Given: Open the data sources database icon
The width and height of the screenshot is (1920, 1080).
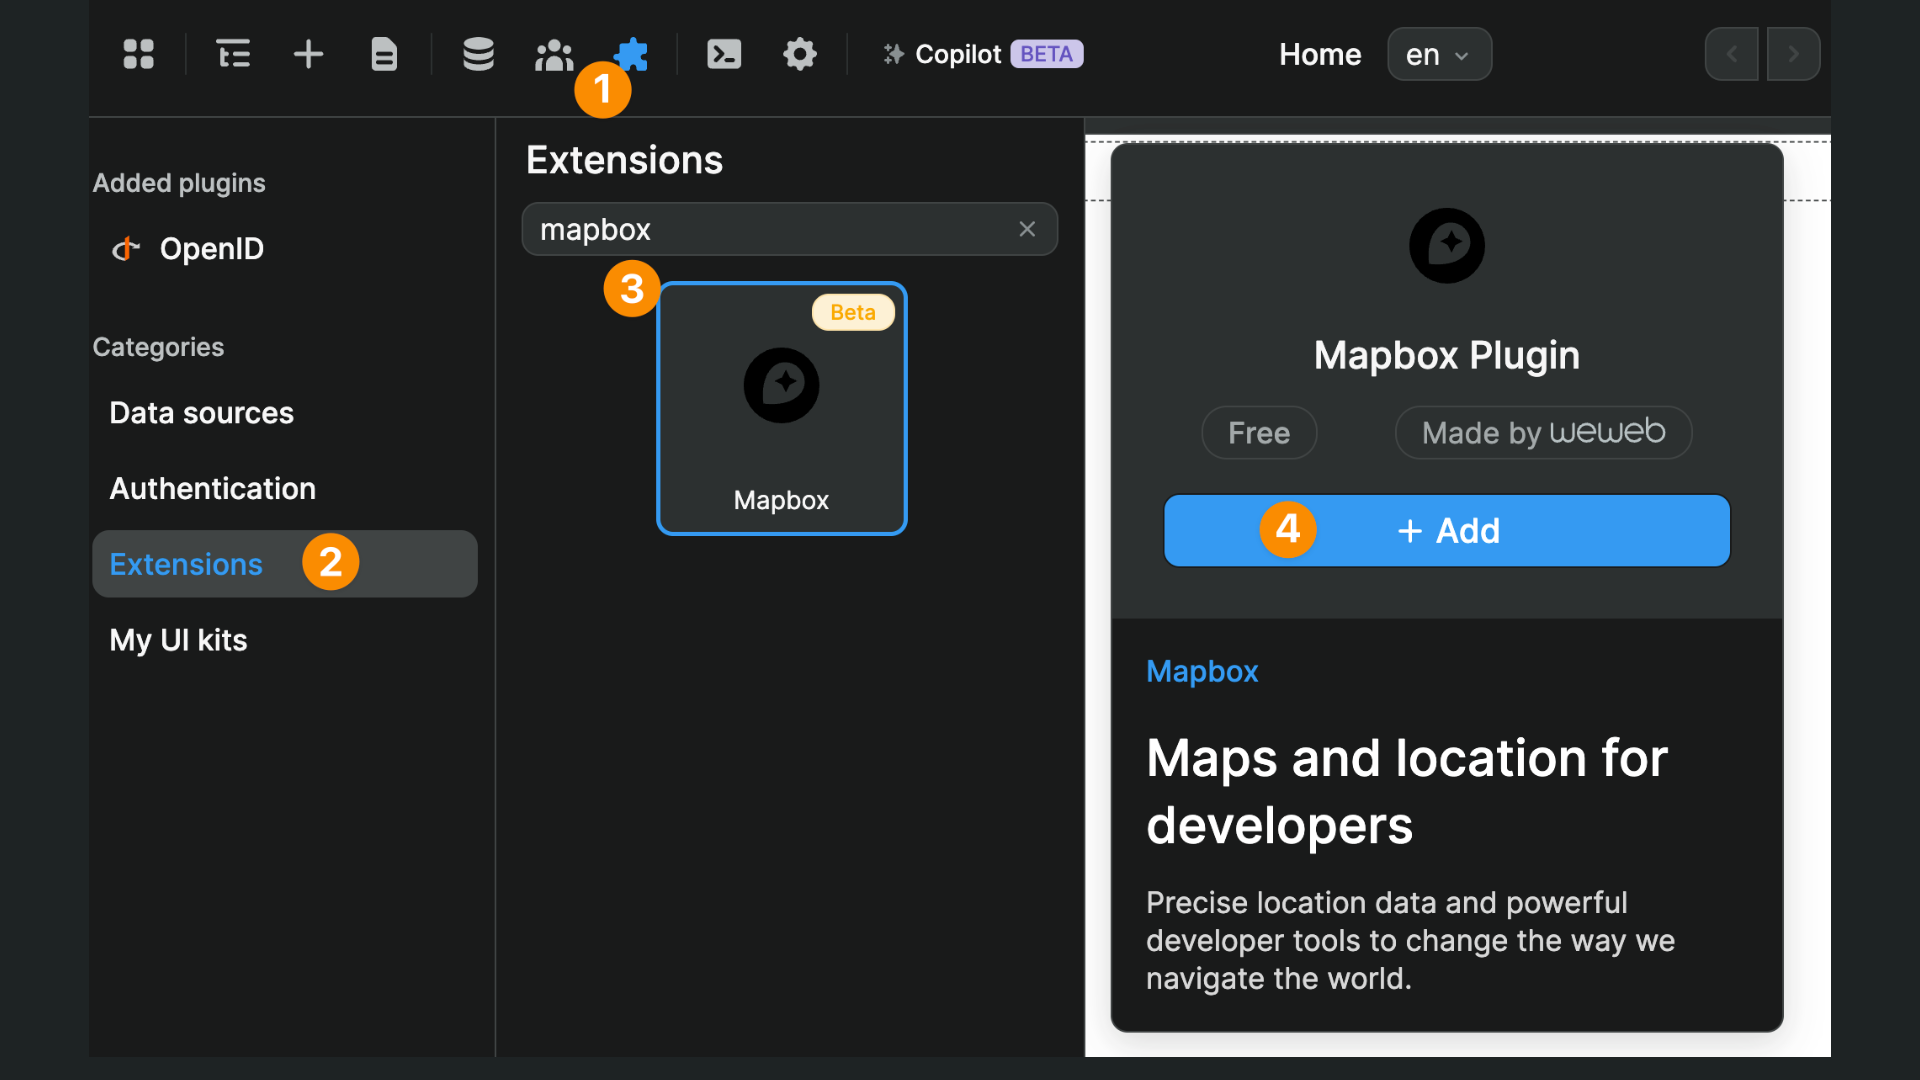Looking at the screenshot, I should tap(478, 54).
